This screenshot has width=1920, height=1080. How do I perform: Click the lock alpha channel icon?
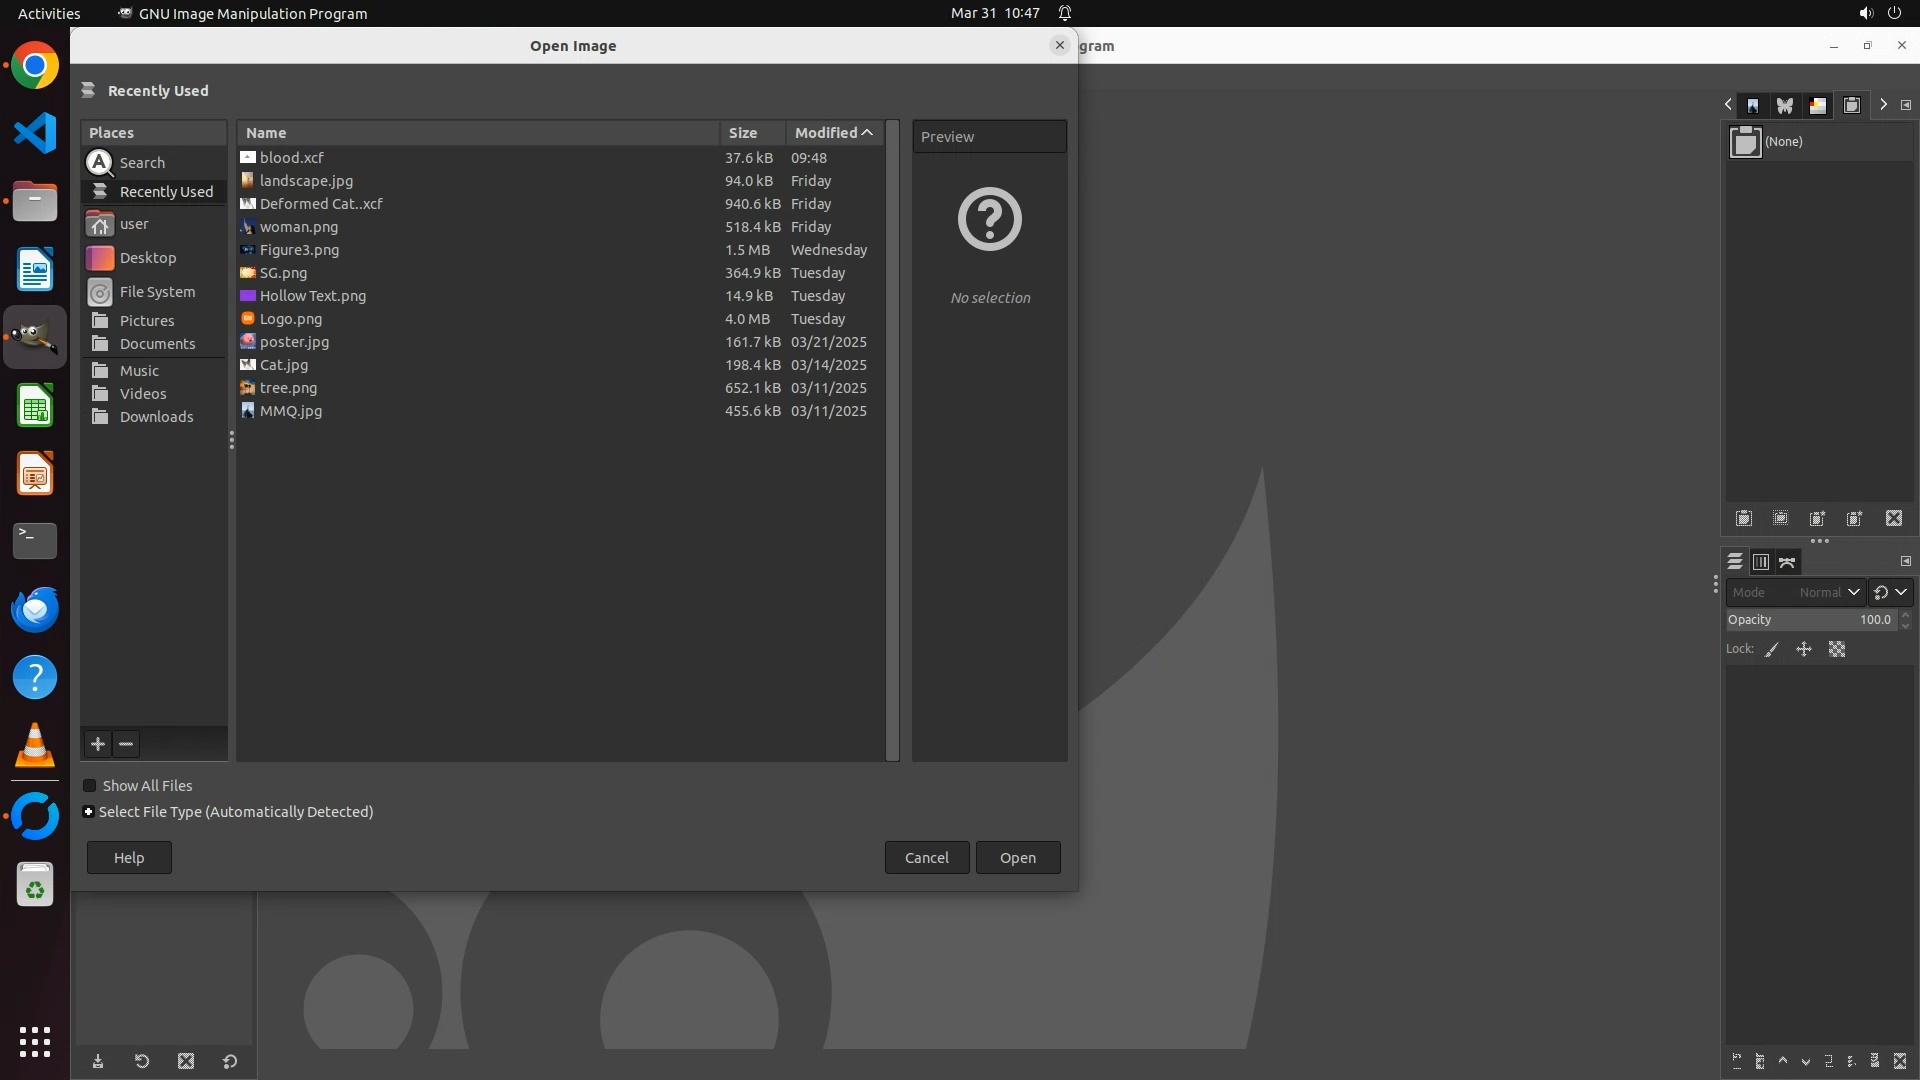click(x=1837, y=650)
